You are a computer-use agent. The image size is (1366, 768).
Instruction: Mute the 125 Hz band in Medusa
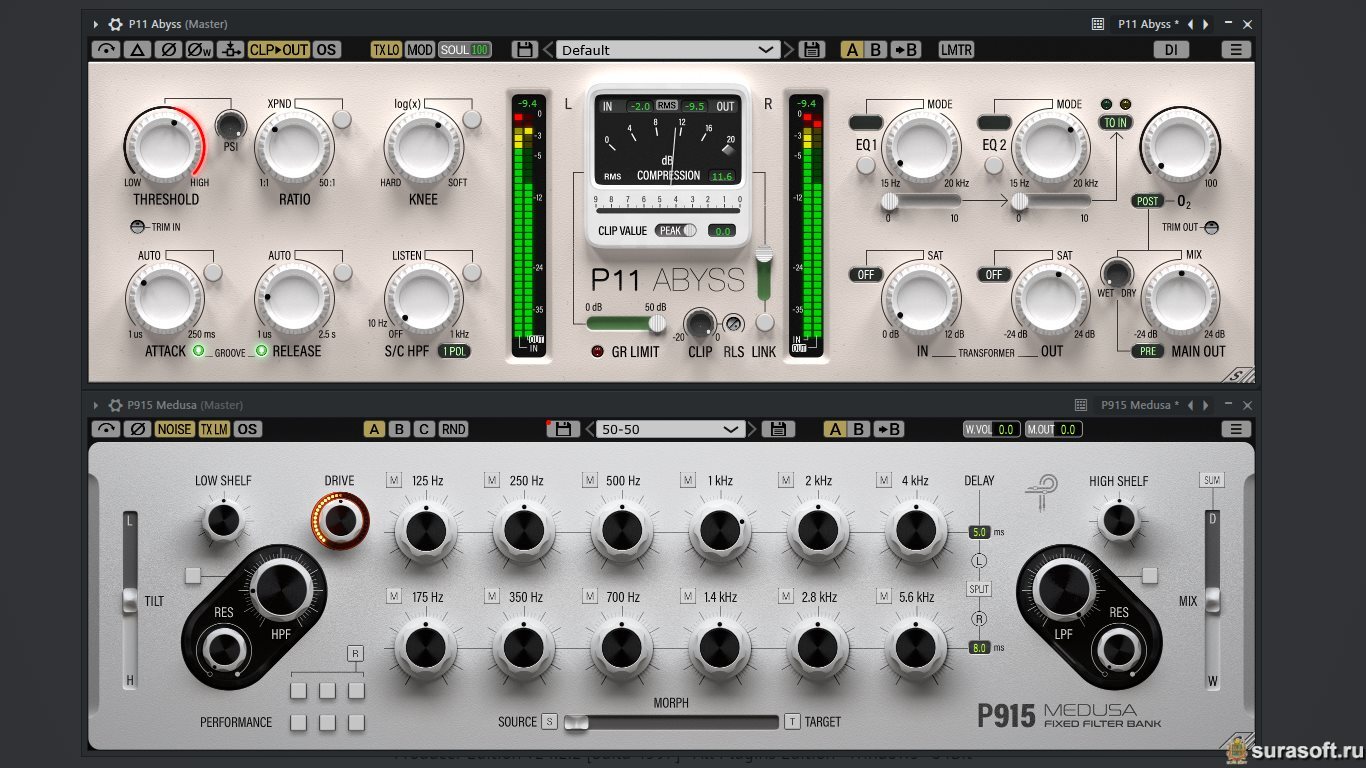[x=394, y=480]
